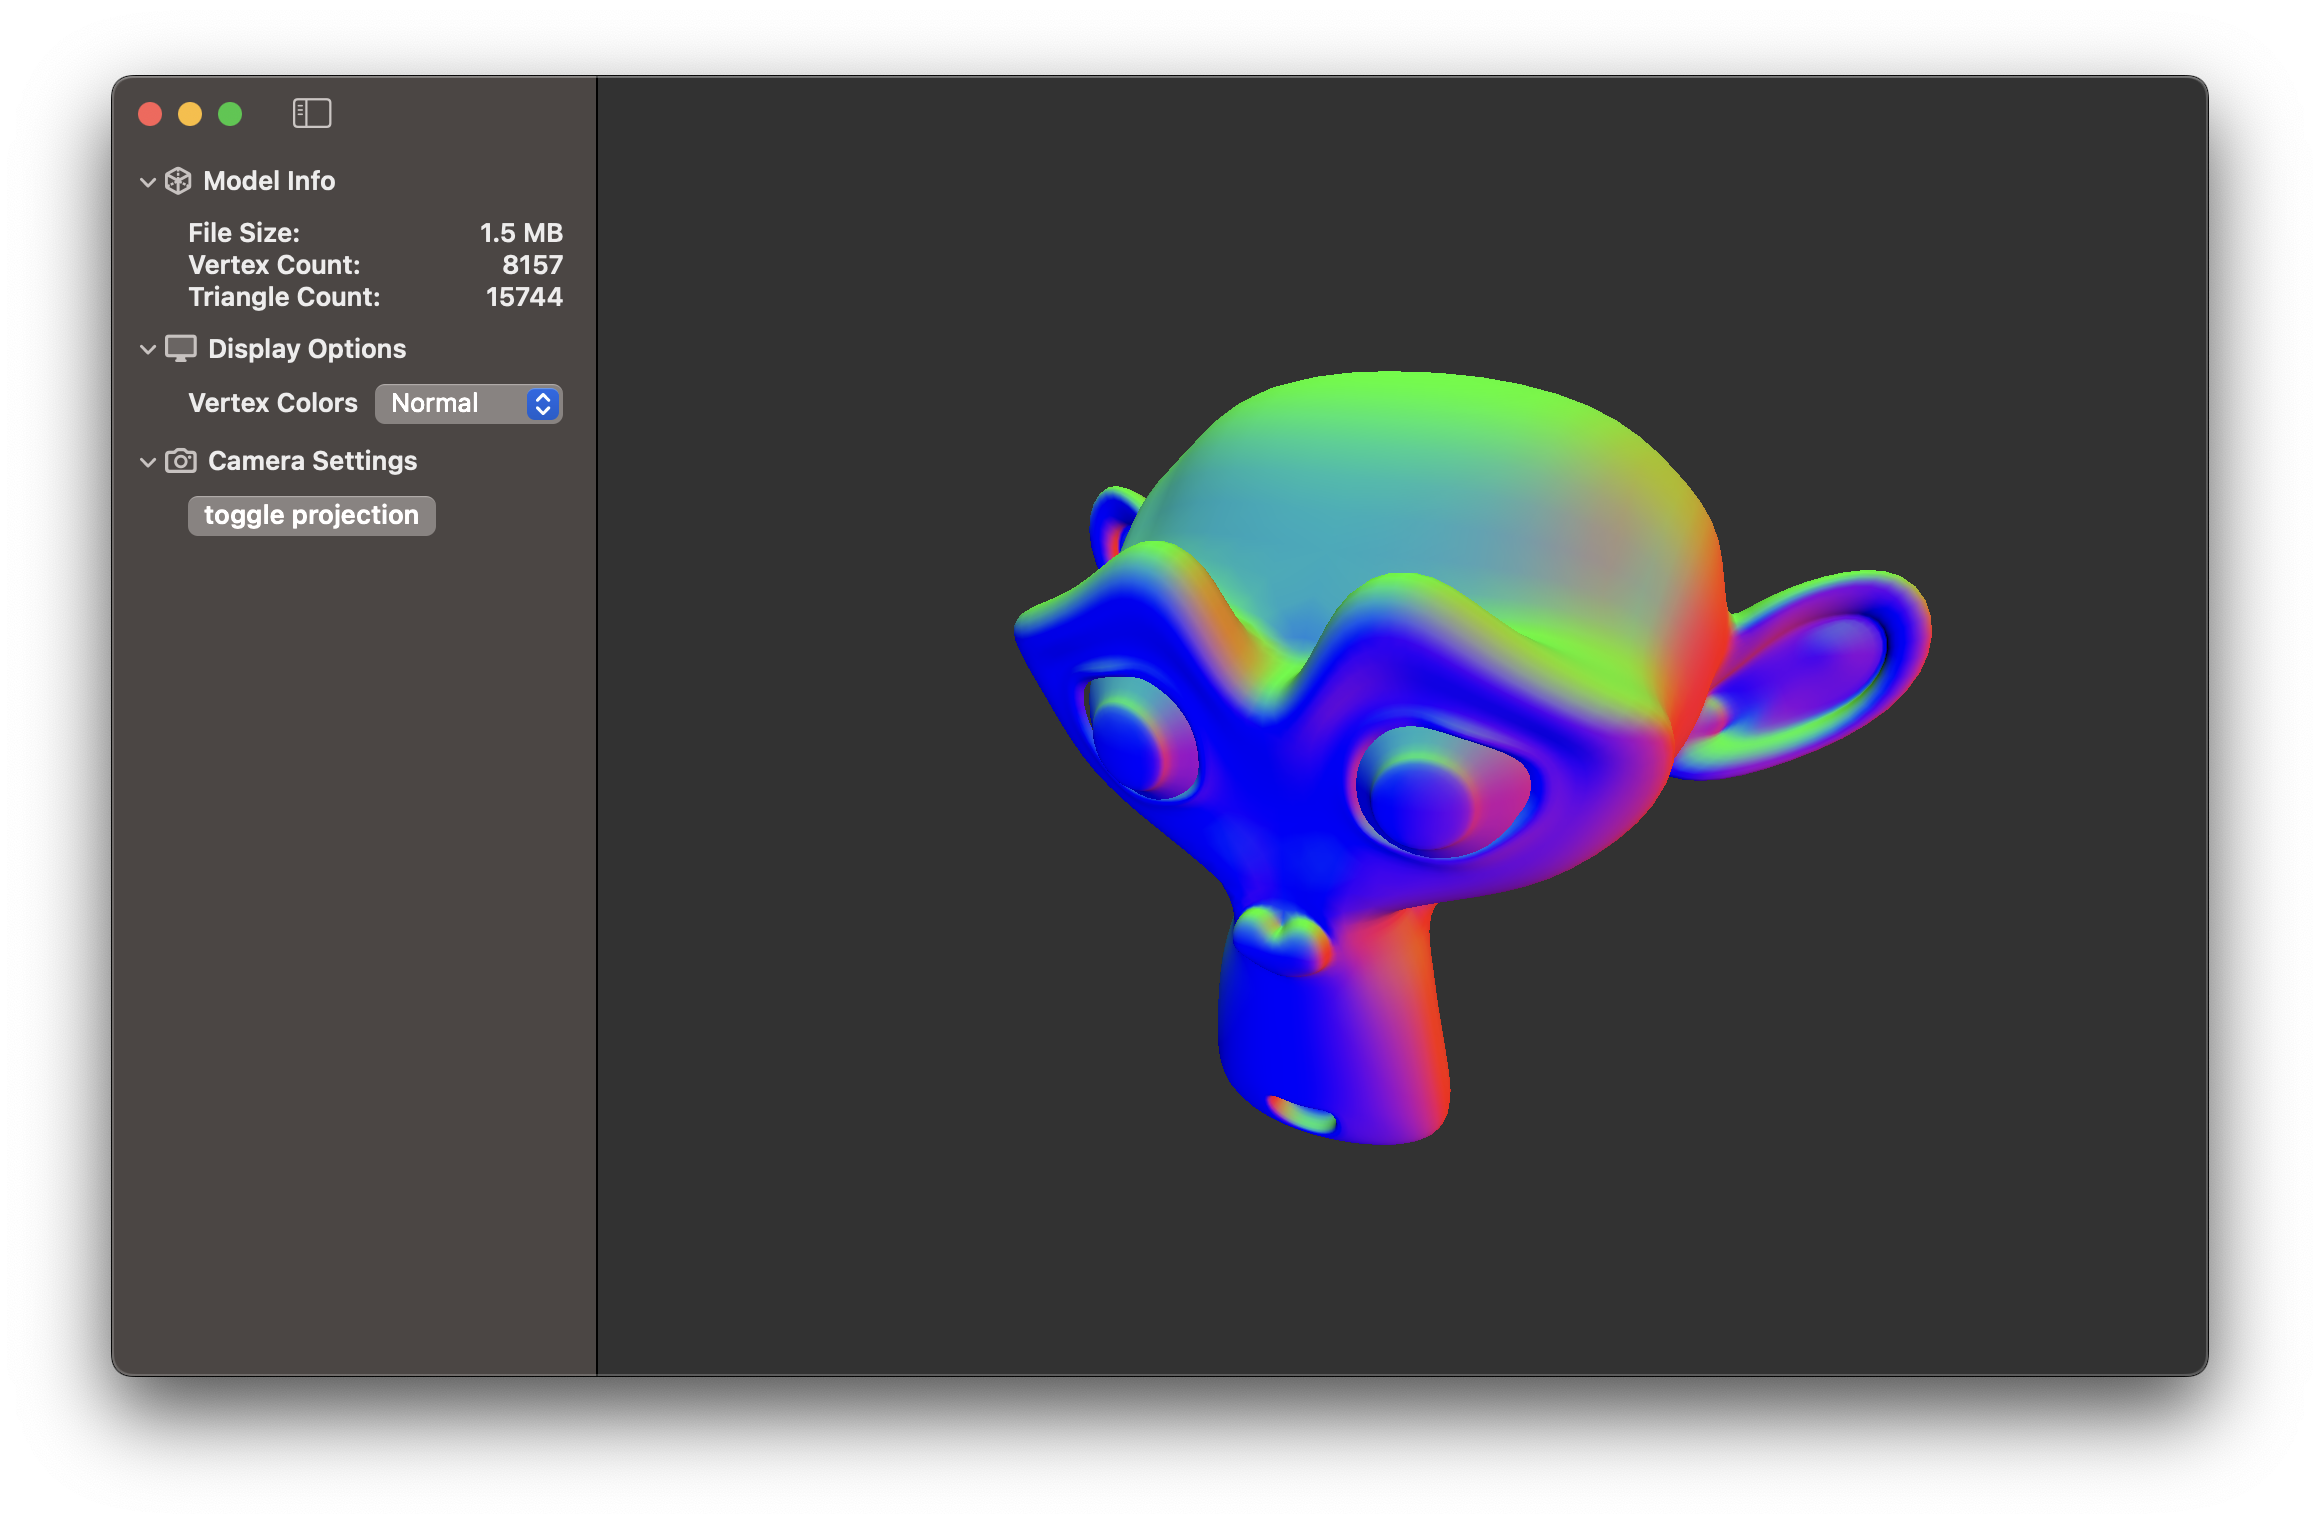Collapse the Display Options section chevron
Image resolution: width=2320 pixels, height=1524 pixels.
(148, 350)
